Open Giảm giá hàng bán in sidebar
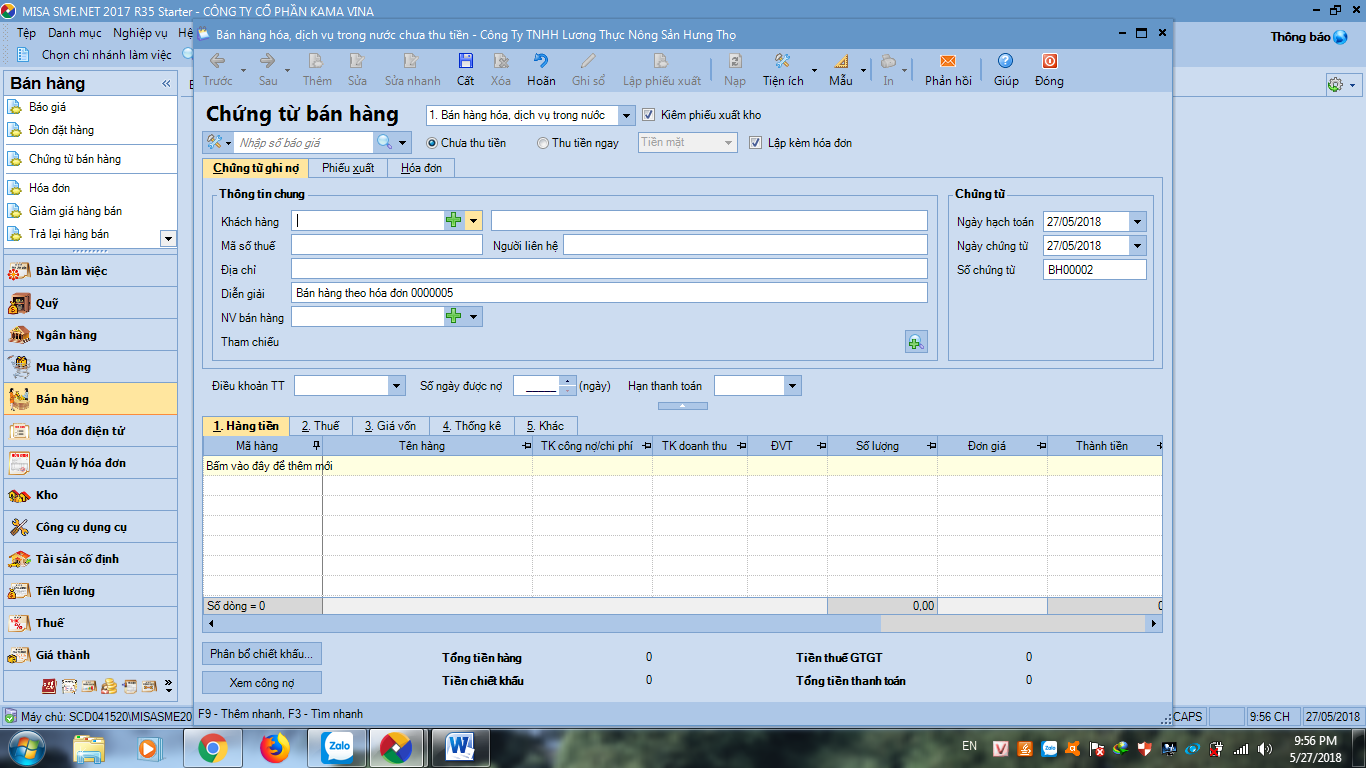 75,211
